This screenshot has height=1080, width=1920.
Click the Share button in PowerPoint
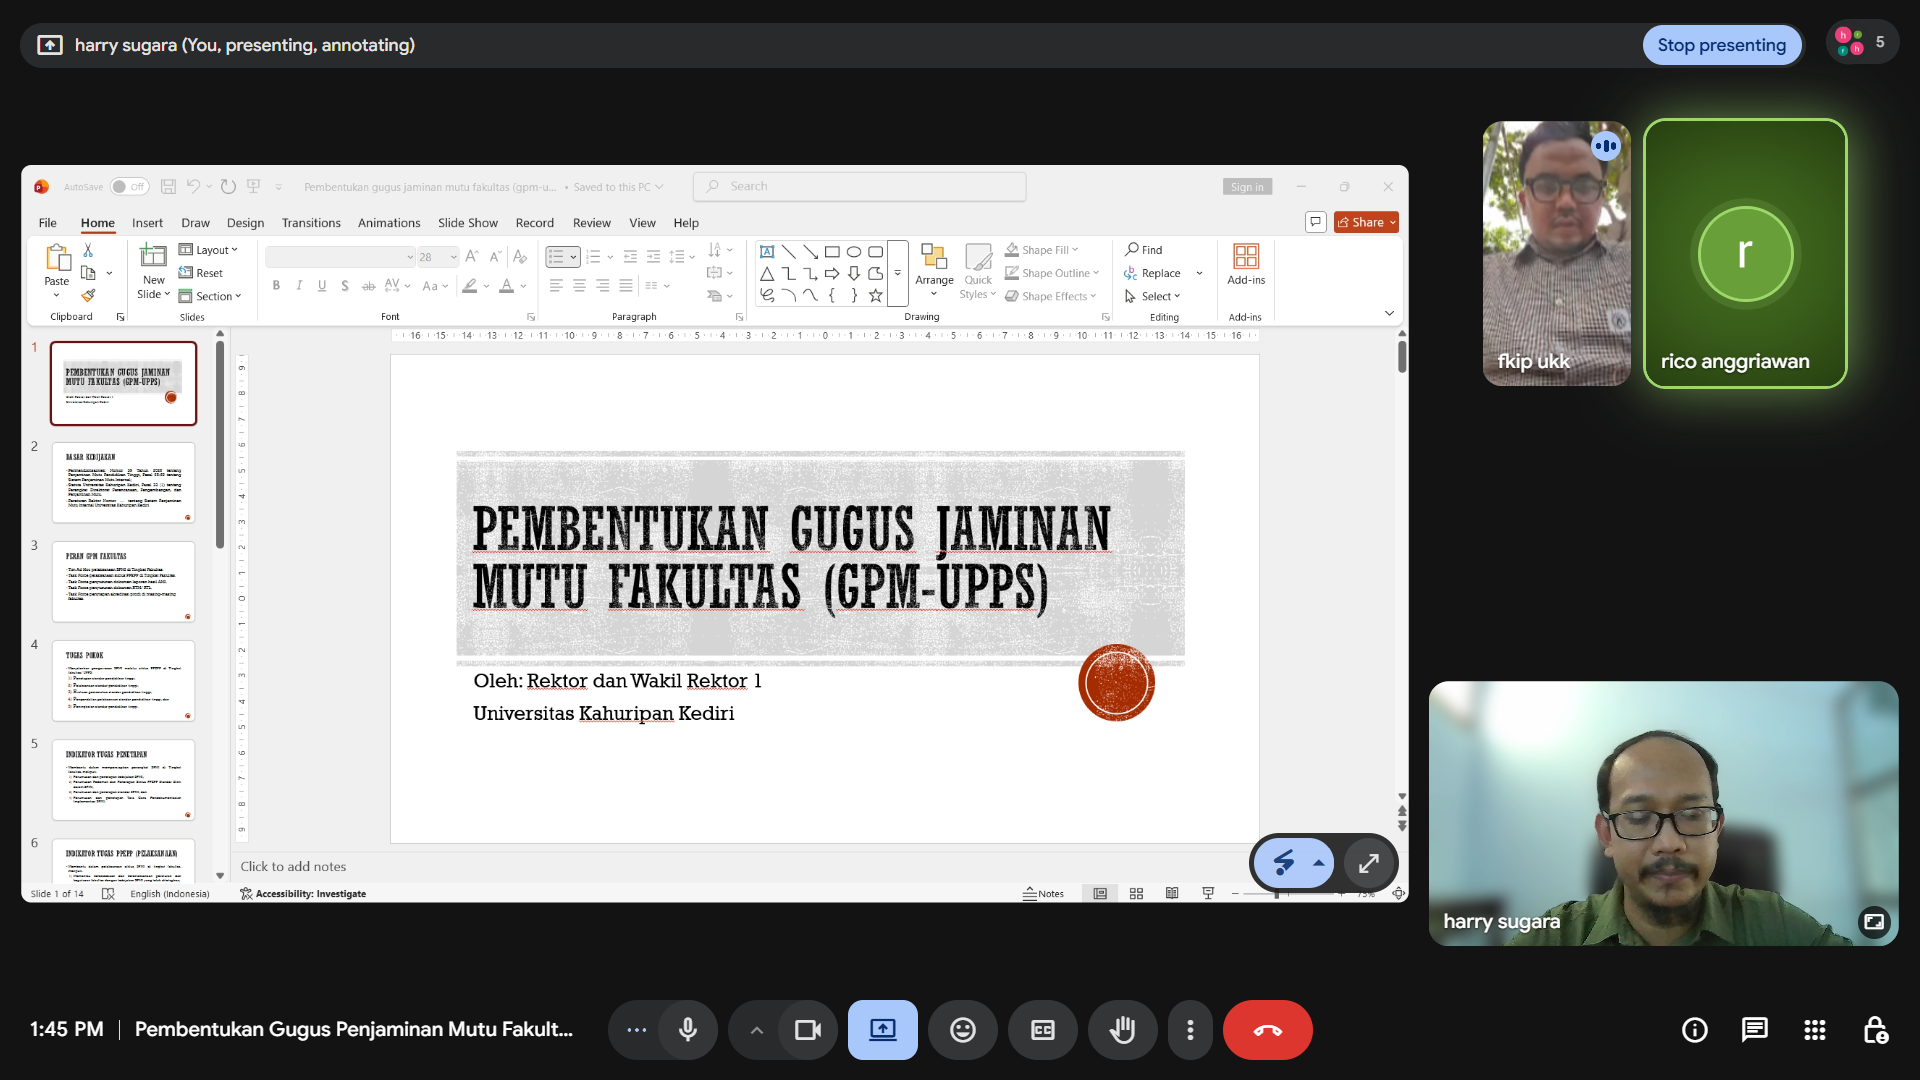click(x=1366, y=222)
